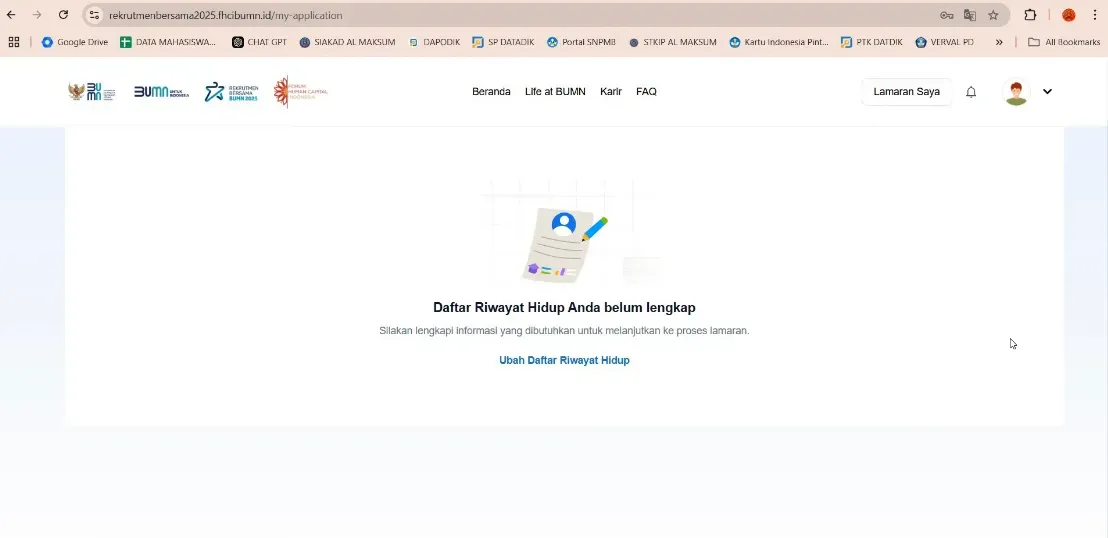Image resolution: width=1108 pixels, height=538 pixels.
Task: Open Google Drive bookmark
Action: point(75,42)
